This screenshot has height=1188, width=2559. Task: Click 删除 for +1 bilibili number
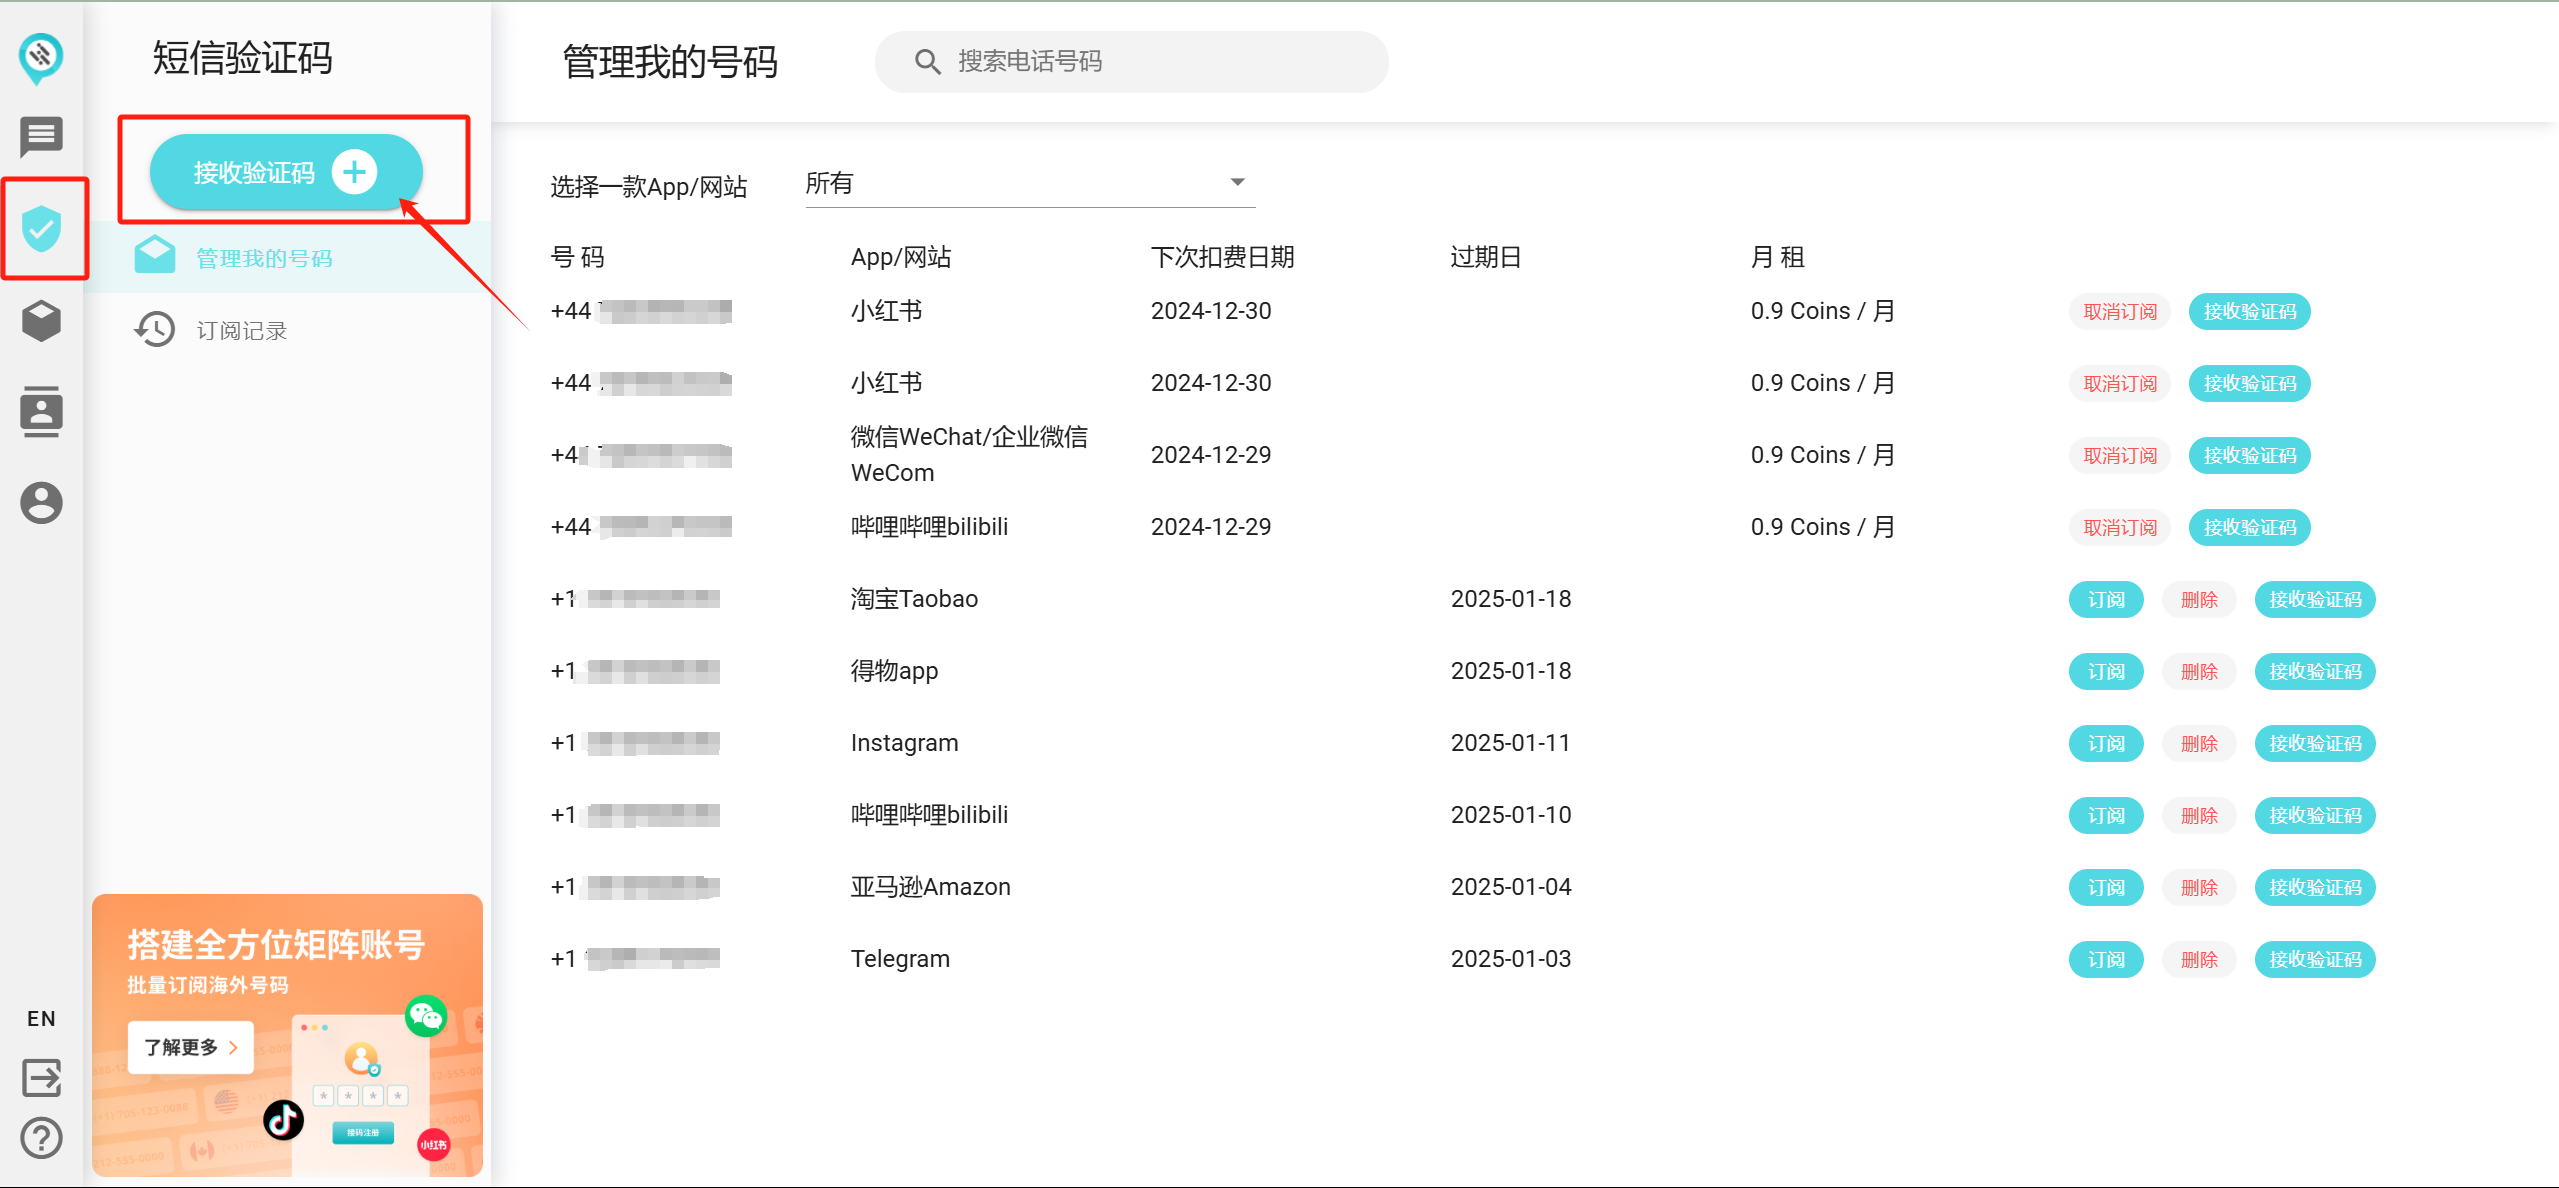click(x=2199, y=816)
